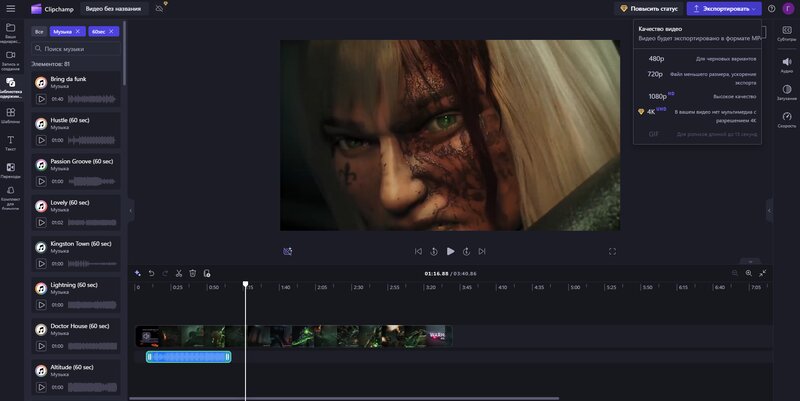Click the Повысить статус upgrade button
This screenshot has width=800, height=401.
[x=649, y=9]
